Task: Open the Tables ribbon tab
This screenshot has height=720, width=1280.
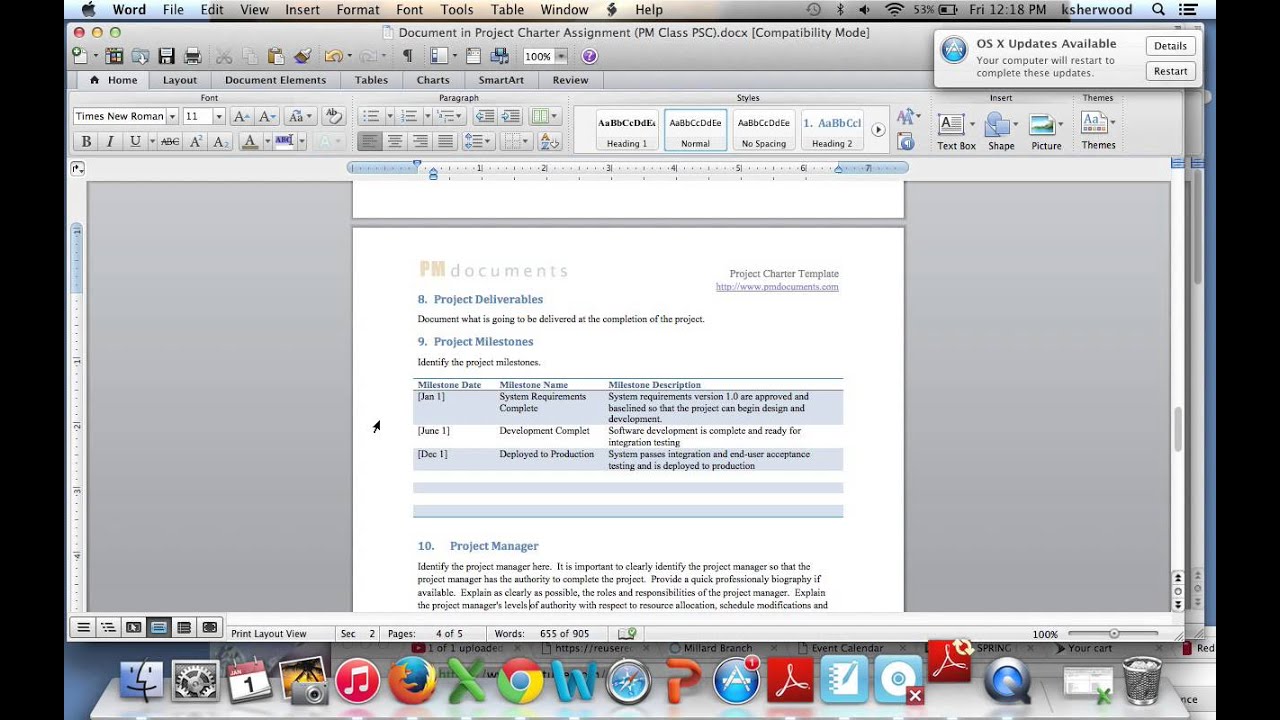Action: pyautogui.click(x=371, y=80)
